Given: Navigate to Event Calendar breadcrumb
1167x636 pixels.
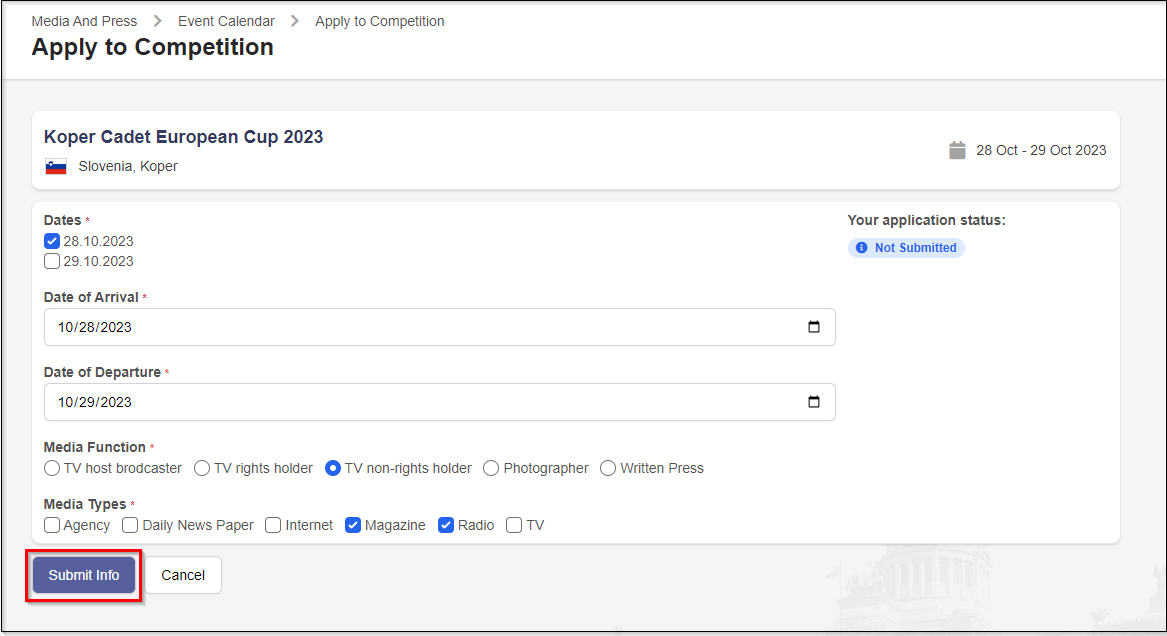Looking at the screenshot, I should (226, 21).
